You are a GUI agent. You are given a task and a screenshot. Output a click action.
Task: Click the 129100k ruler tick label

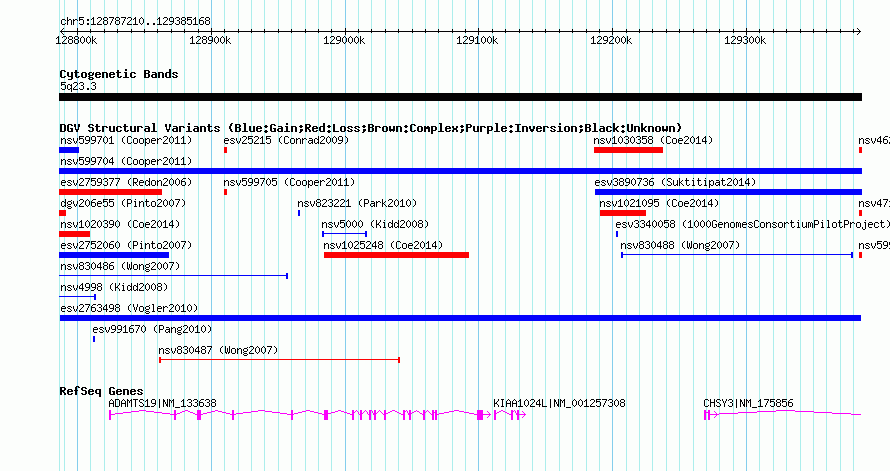click(477, 40)
